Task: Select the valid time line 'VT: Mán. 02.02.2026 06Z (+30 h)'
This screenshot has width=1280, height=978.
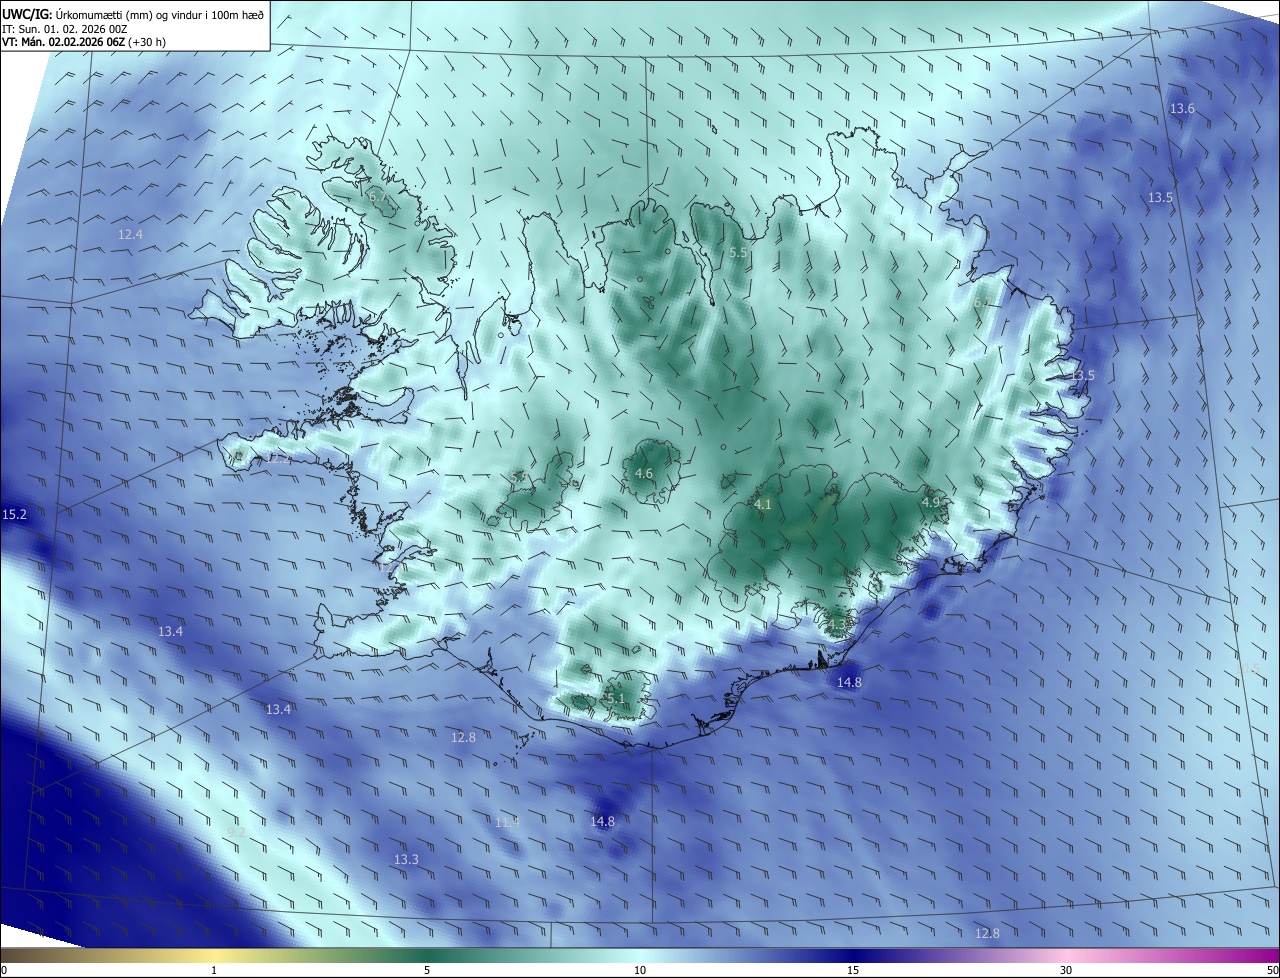Action: click(x=85, y=42)
